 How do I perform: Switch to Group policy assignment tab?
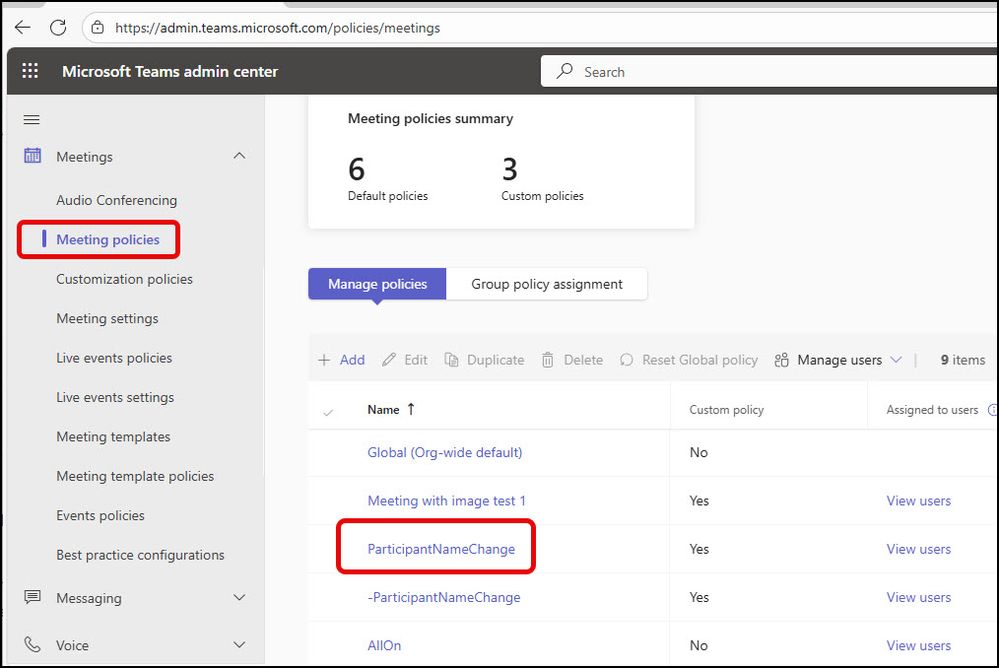click(x=547, y=284)
